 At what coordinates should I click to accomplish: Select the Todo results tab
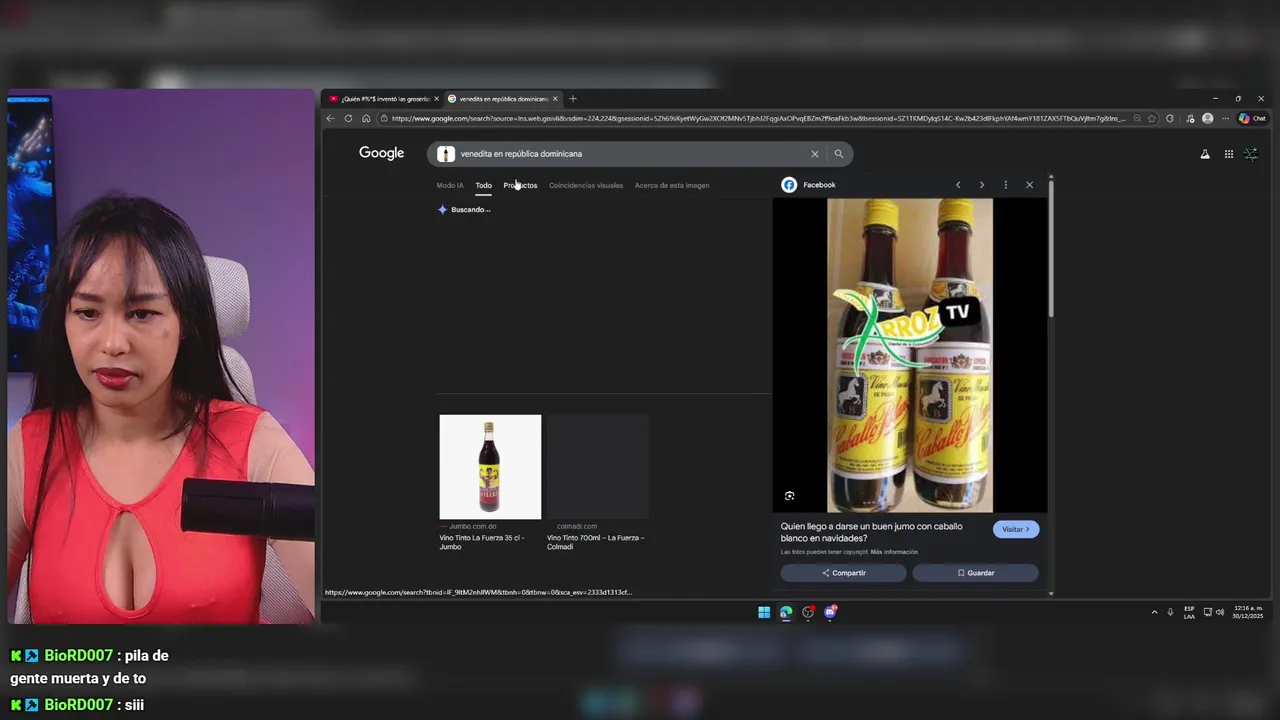(x=484, y=185)
